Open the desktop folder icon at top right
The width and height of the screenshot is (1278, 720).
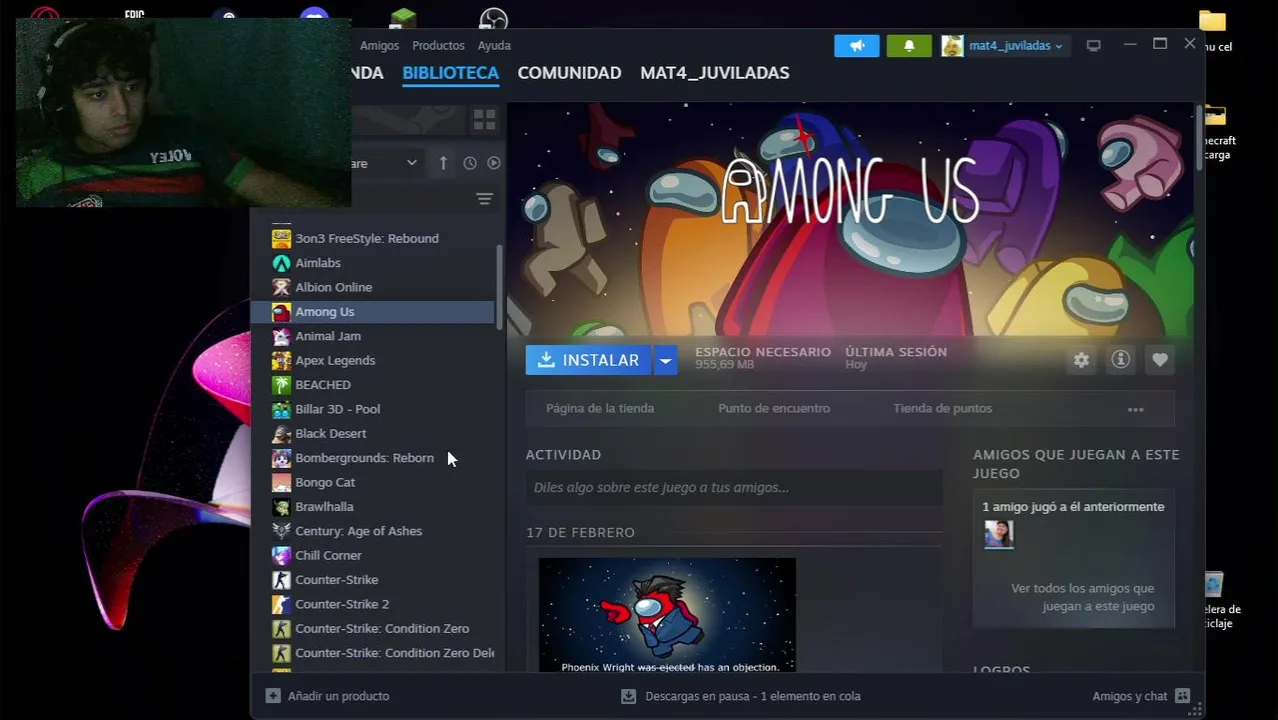1212,21
